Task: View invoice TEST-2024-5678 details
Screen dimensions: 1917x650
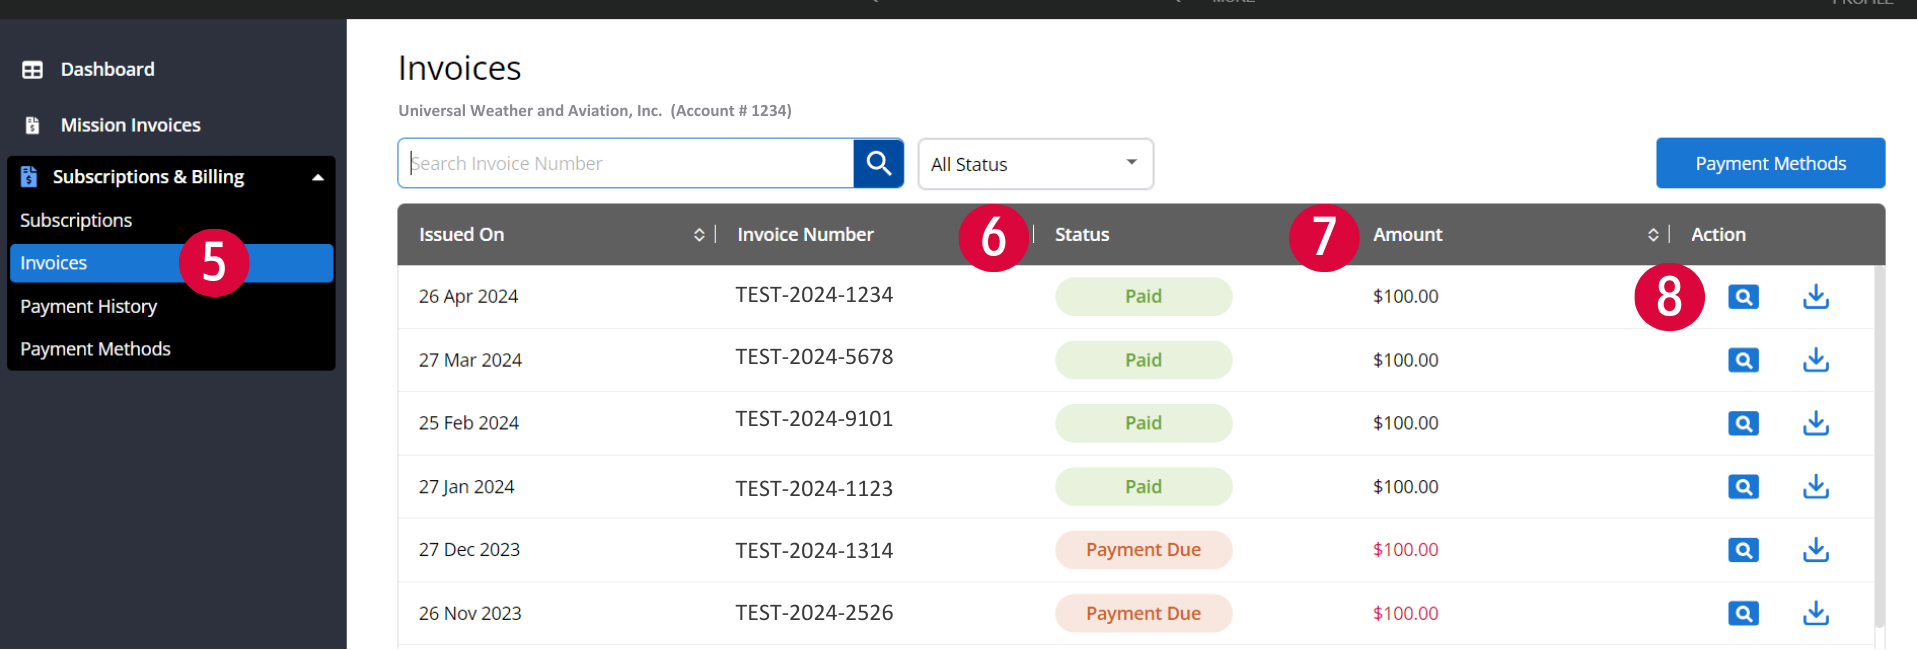Action: [1743, 360]
